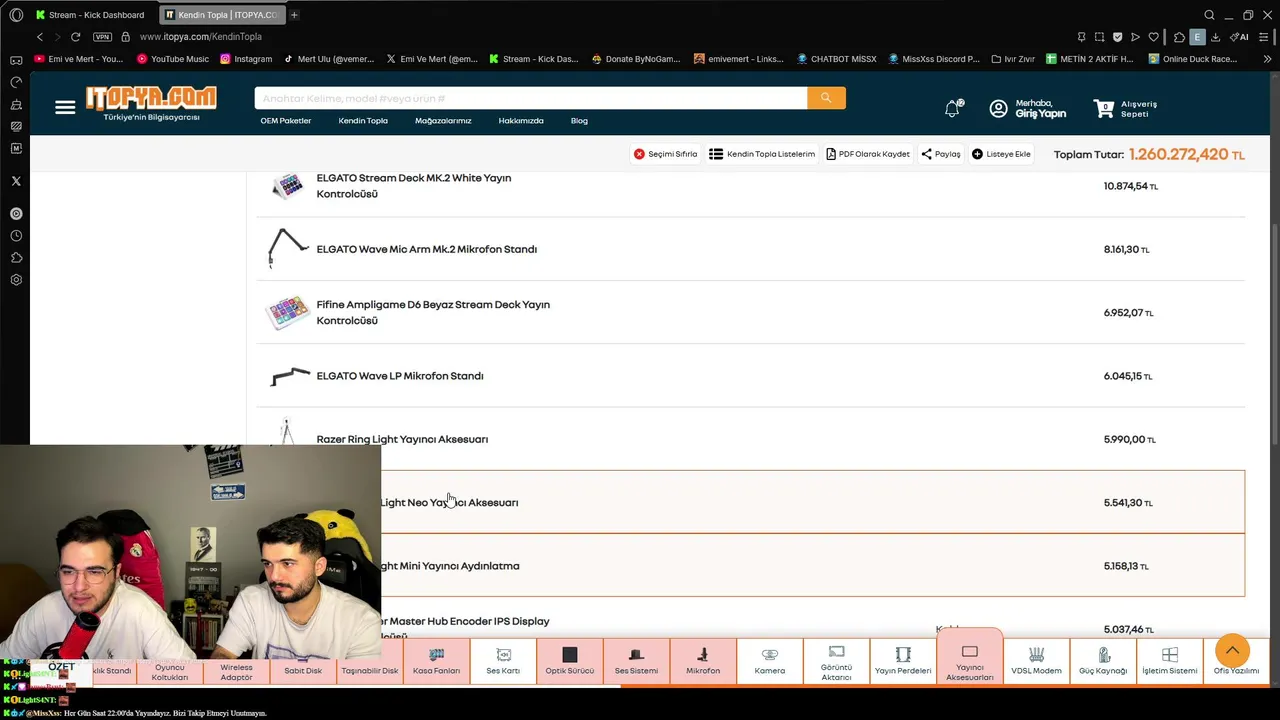
Task: Select the Kamera category tab
Action: point(770,661)
